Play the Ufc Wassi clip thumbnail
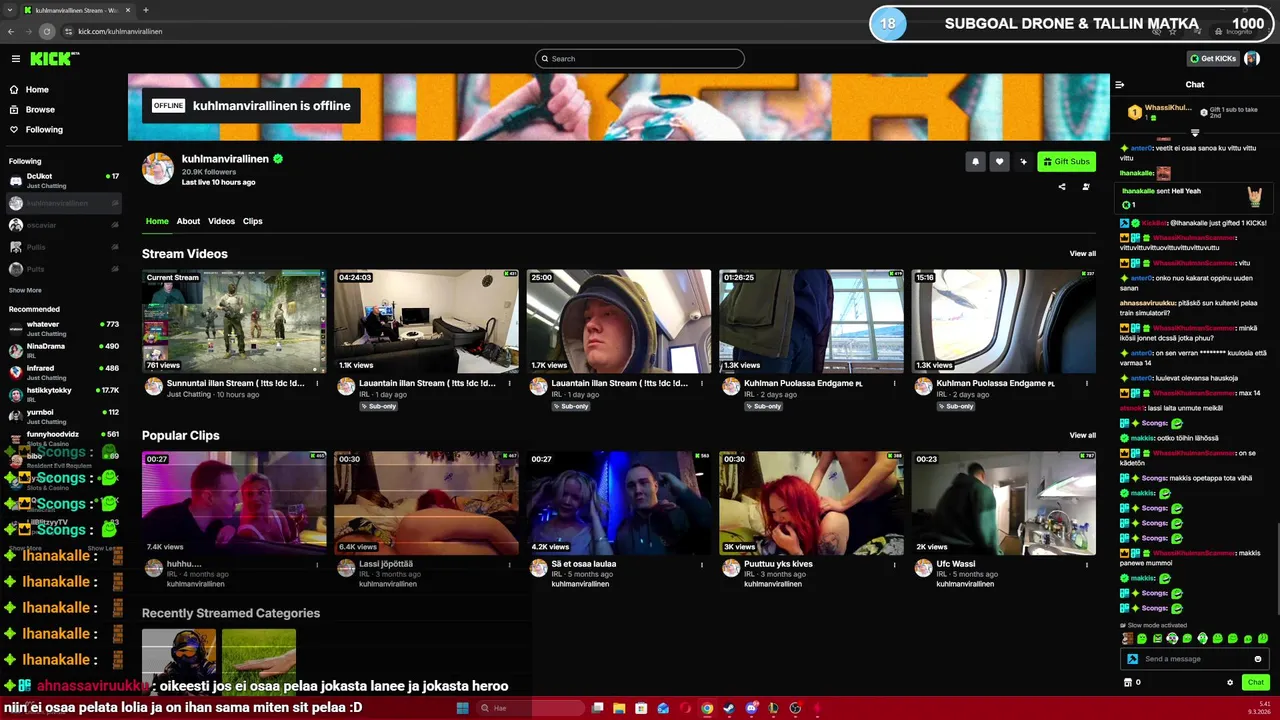 pyautogui.click(x=1003, y=503)
